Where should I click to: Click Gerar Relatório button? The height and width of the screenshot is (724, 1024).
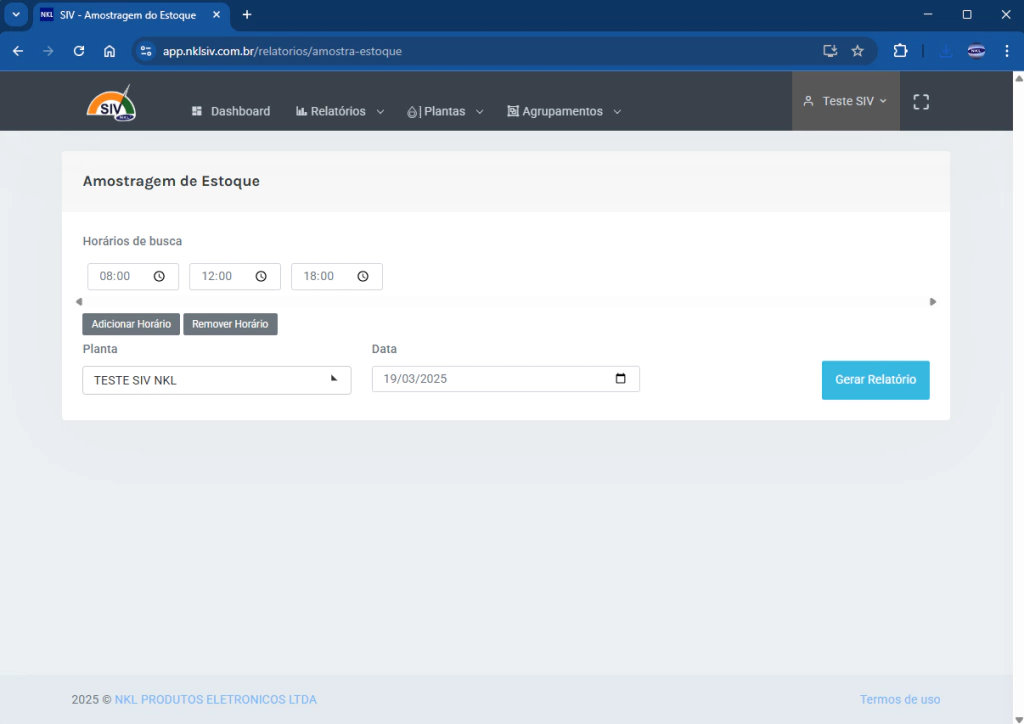tap(875, 380)
